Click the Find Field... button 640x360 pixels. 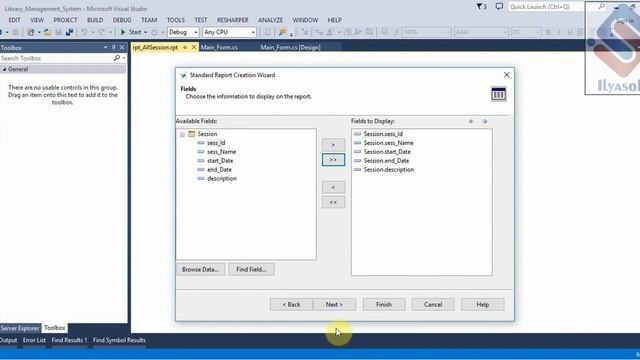click(251, 269)
